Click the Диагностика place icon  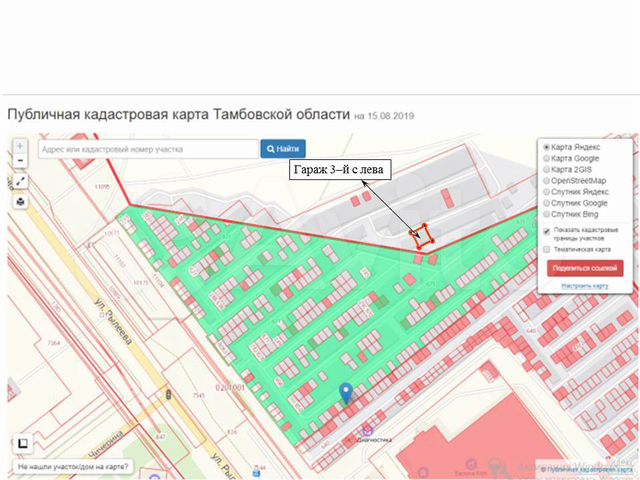[367, 430]
